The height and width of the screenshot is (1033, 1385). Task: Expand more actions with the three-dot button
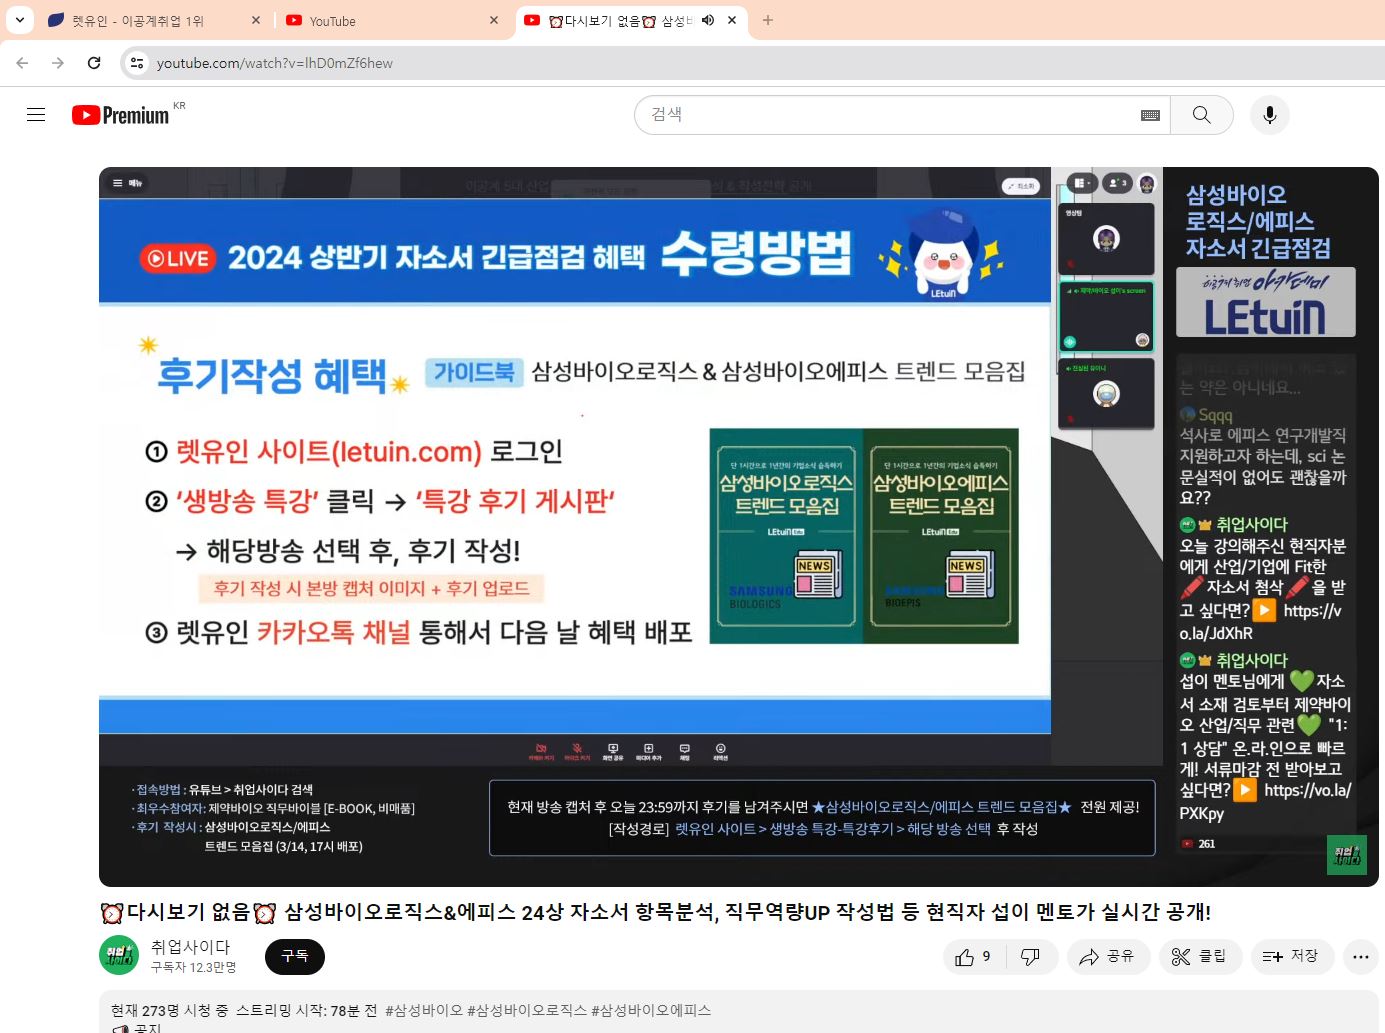(x=1360, y=957)
